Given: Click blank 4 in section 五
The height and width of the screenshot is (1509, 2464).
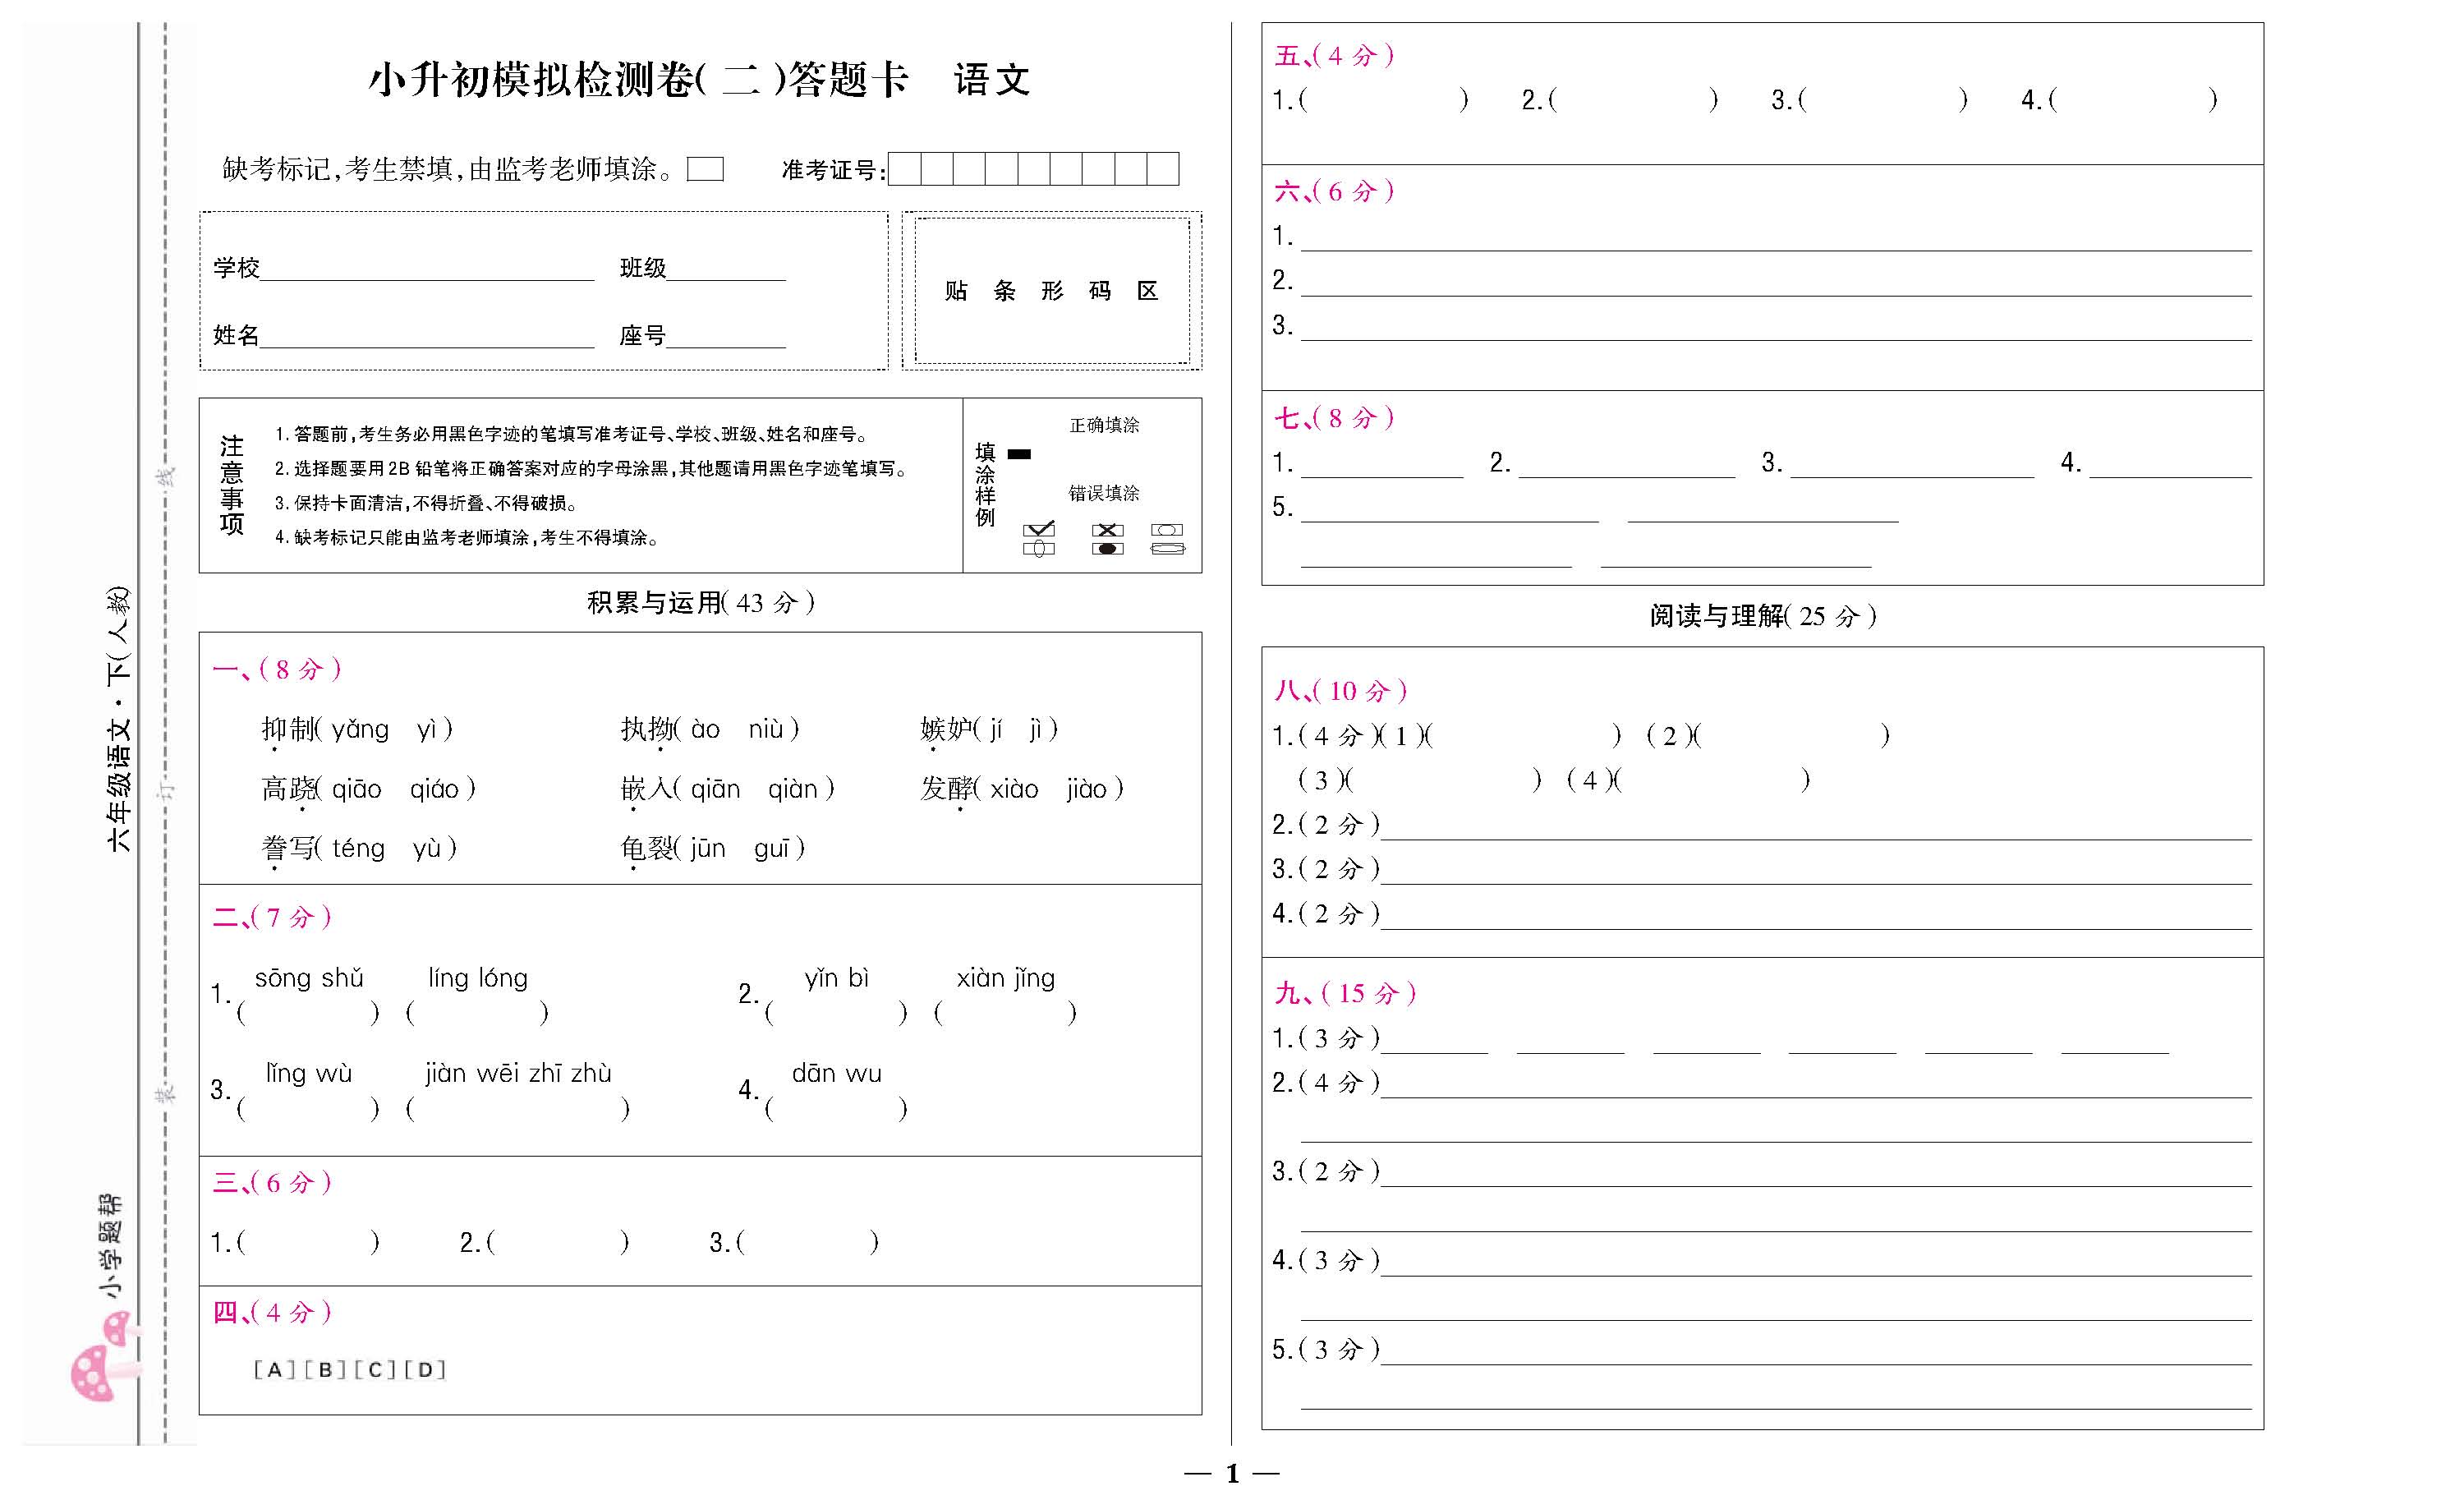Looking at the screenshot, I should click(2133, 99).
